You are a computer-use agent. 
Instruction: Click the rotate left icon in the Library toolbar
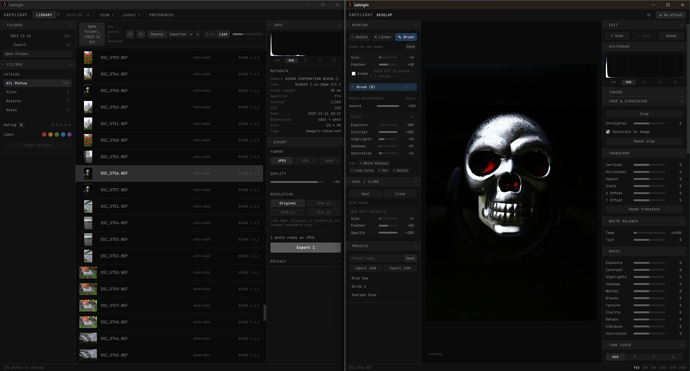point(130,34)
